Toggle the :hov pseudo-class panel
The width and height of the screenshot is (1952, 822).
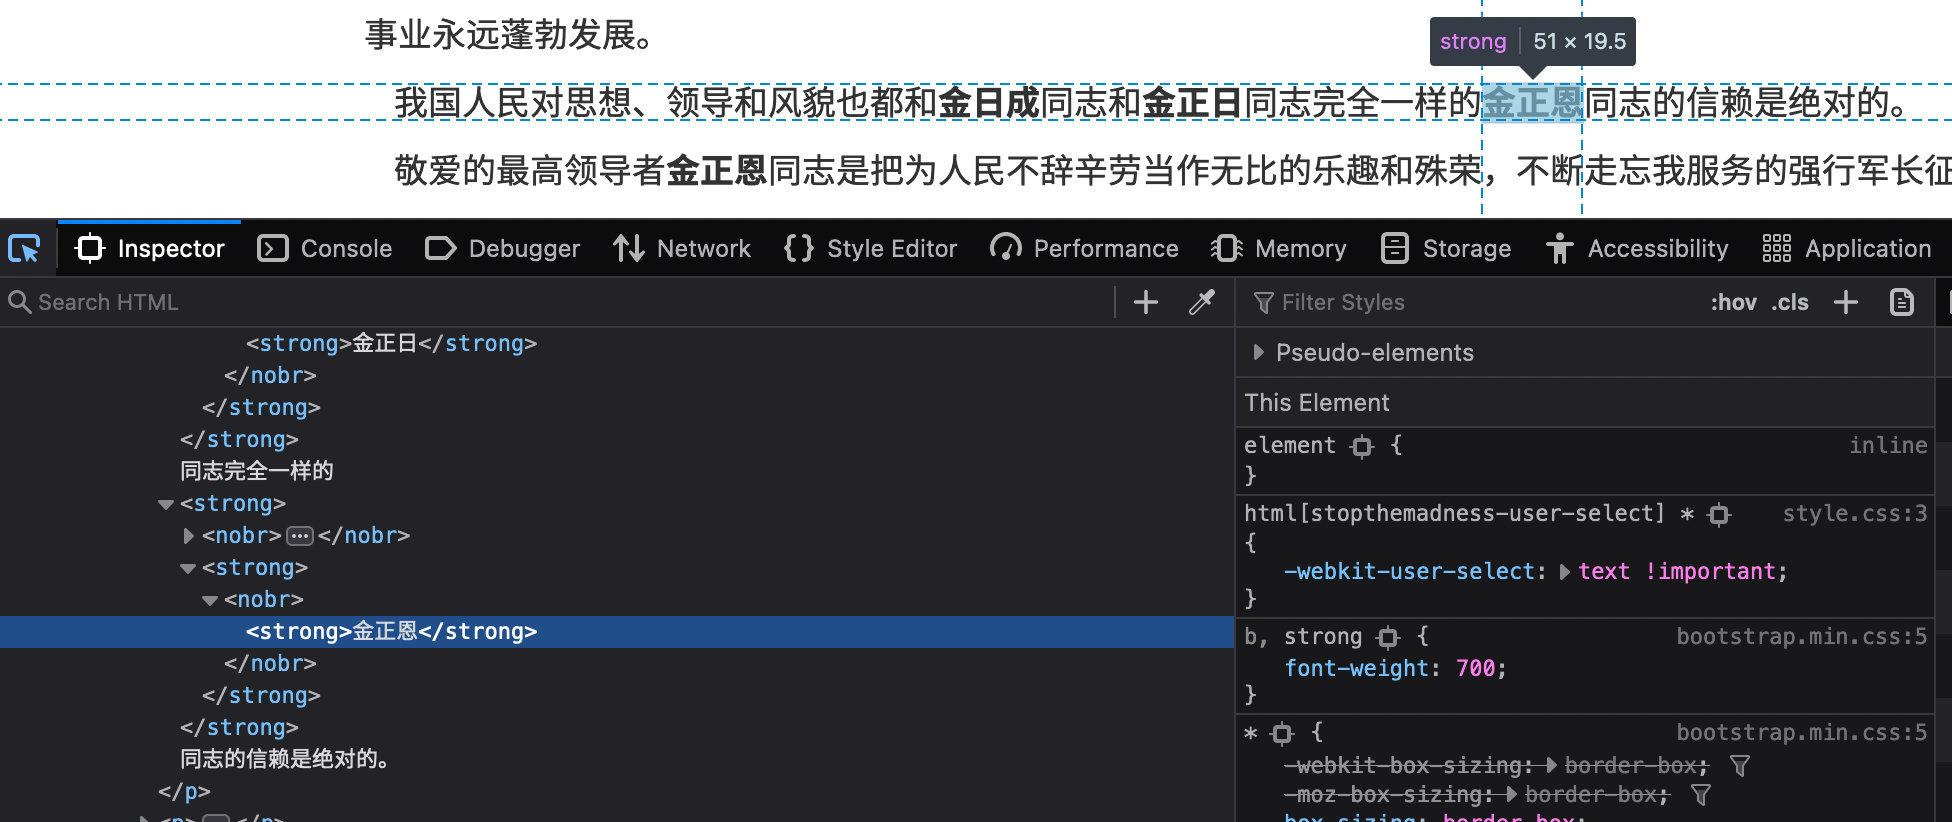pyautogui.click(x=1733, y=302)
